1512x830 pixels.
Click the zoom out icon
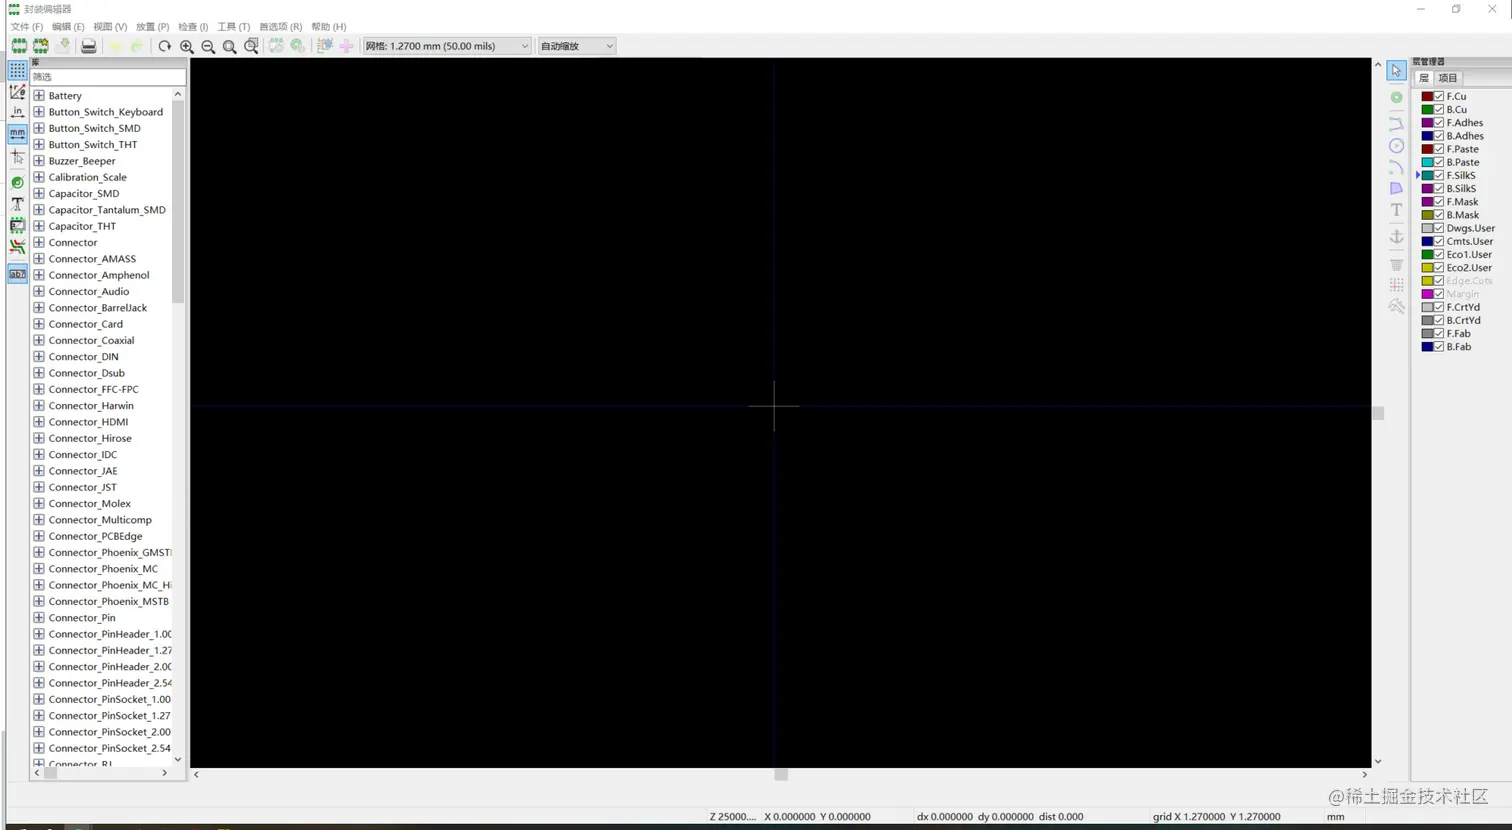point(208,46)
